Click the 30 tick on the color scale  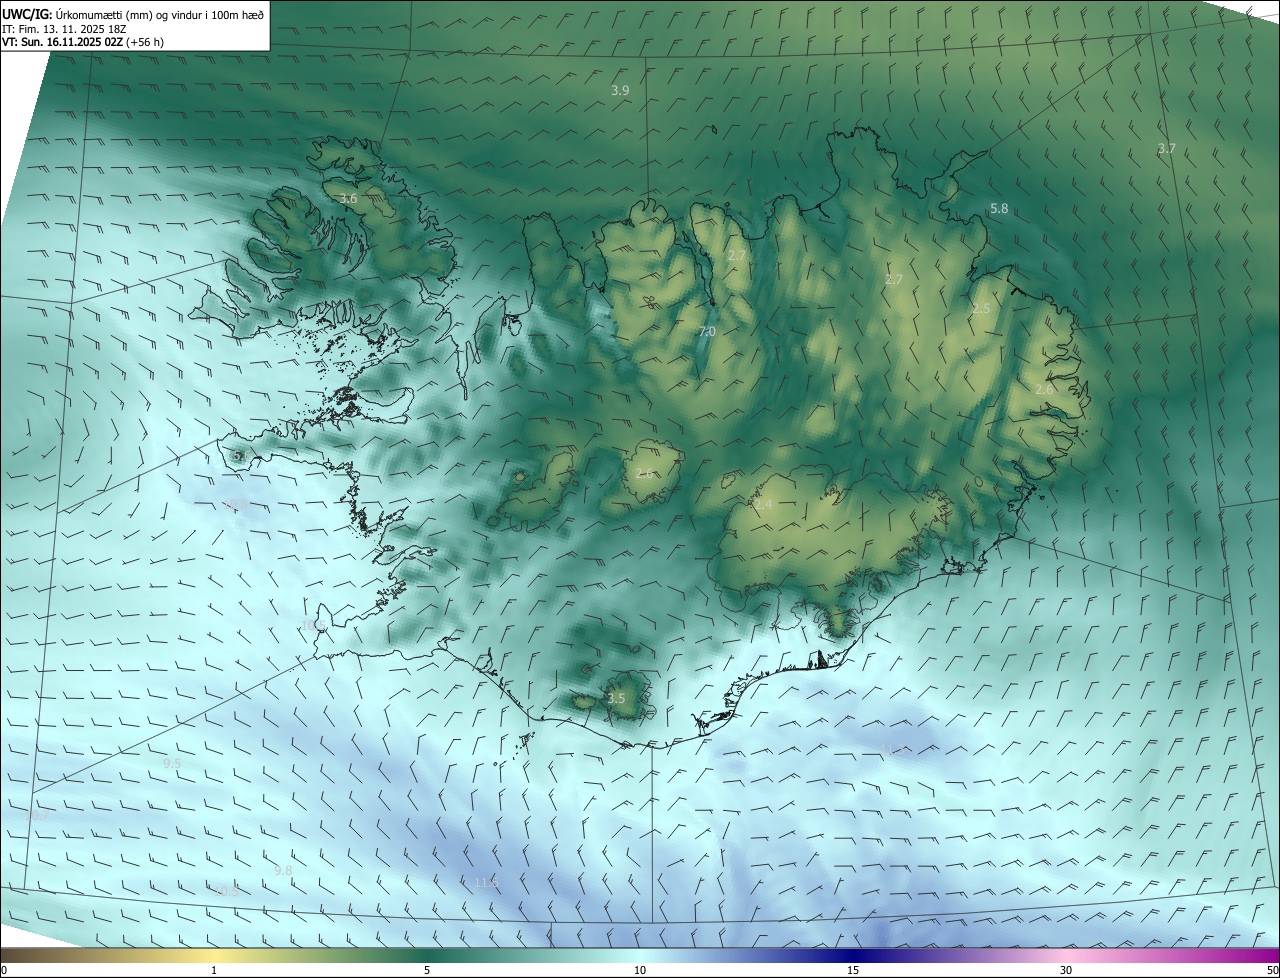click(1066, 970)
